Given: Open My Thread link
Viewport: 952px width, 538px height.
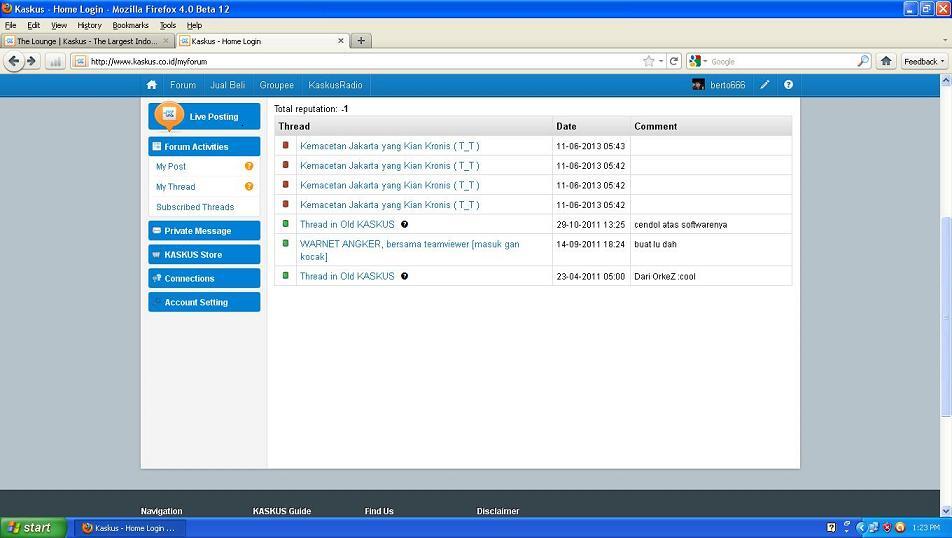Looking at the screenshot, I should [x=175, y=186].
